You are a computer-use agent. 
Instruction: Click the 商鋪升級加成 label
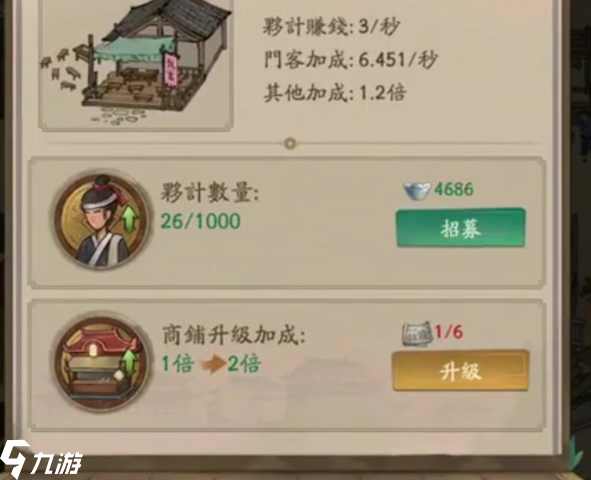point(233,335)
